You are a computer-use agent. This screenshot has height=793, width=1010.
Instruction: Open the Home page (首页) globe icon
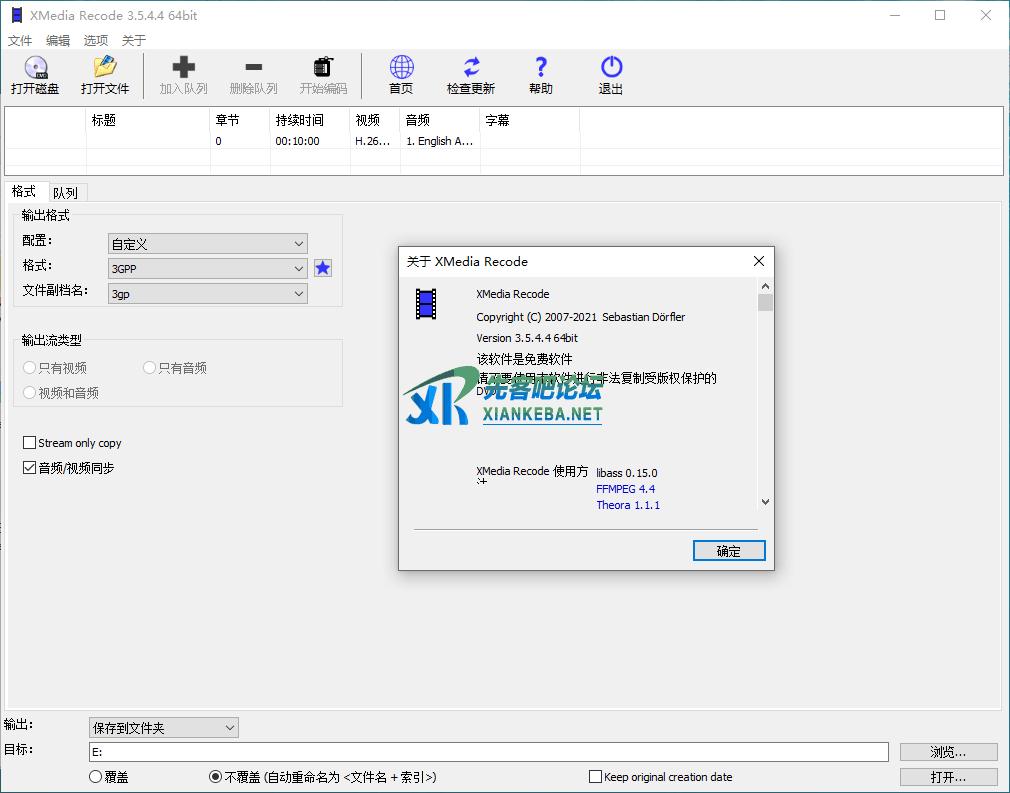401,68
